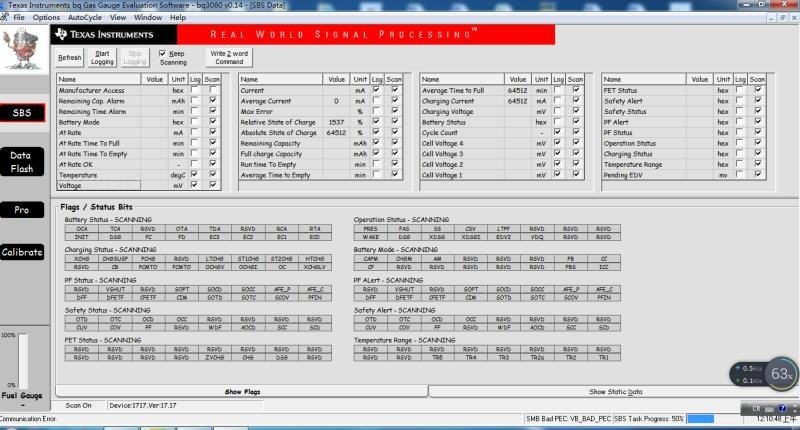Toggle Scan checkbox for Charging Voltage
This screenshot has width=800, height=430.
(x=576, y=111)
